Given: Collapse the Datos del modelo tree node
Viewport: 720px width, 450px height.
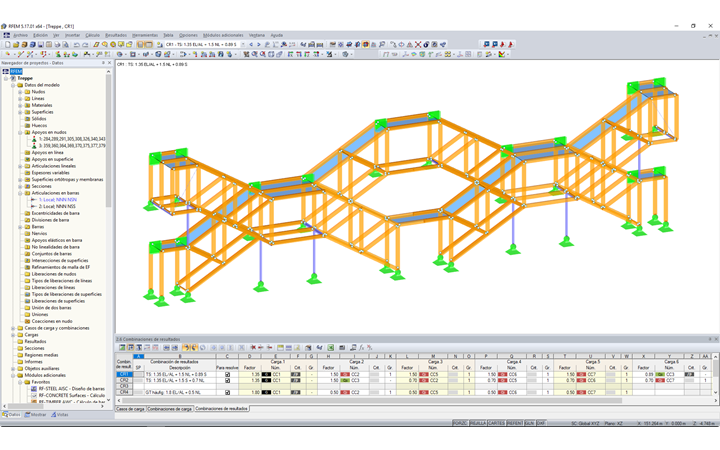Looking at the screenshot, I should [x=13, y=85].
